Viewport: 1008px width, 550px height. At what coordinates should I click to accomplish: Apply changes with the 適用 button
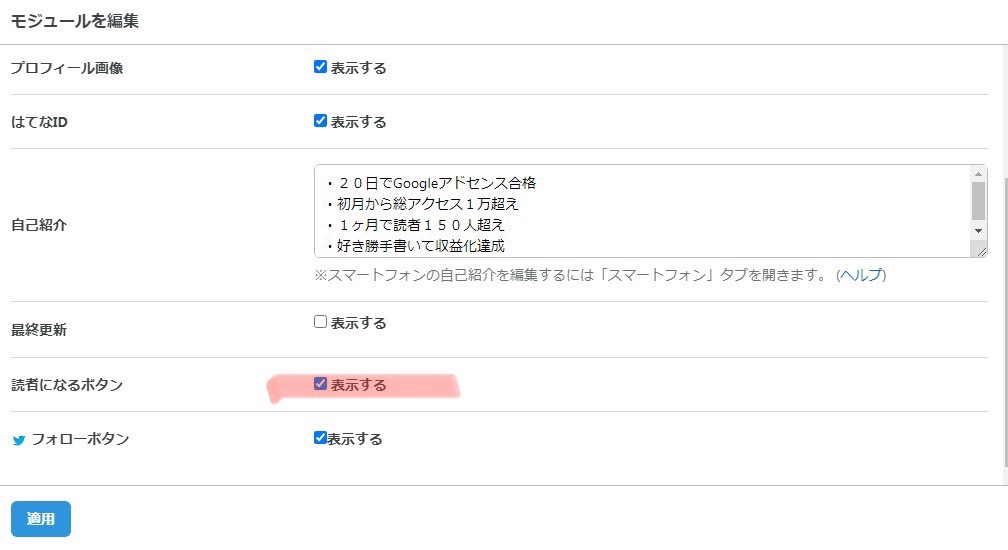click(x=40, y=519)
